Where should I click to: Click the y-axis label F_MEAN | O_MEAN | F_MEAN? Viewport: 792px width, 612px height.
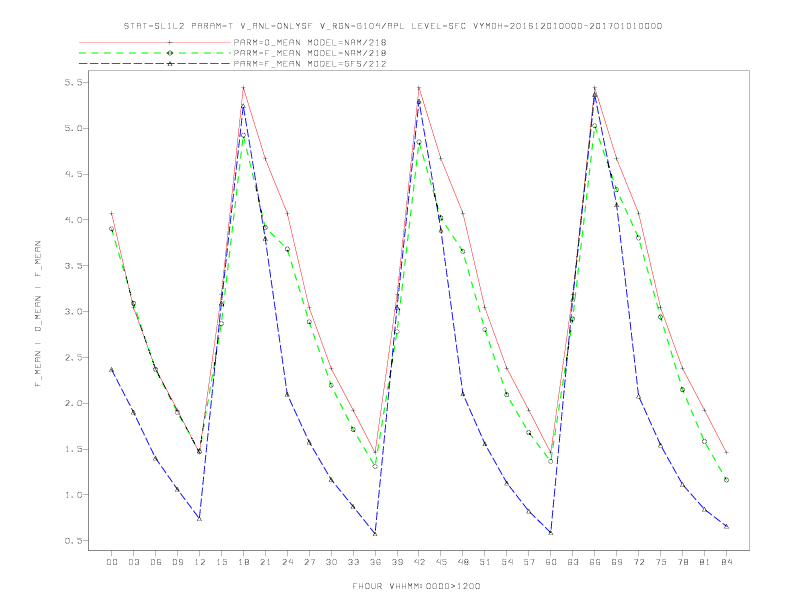[x=38, y=314]
